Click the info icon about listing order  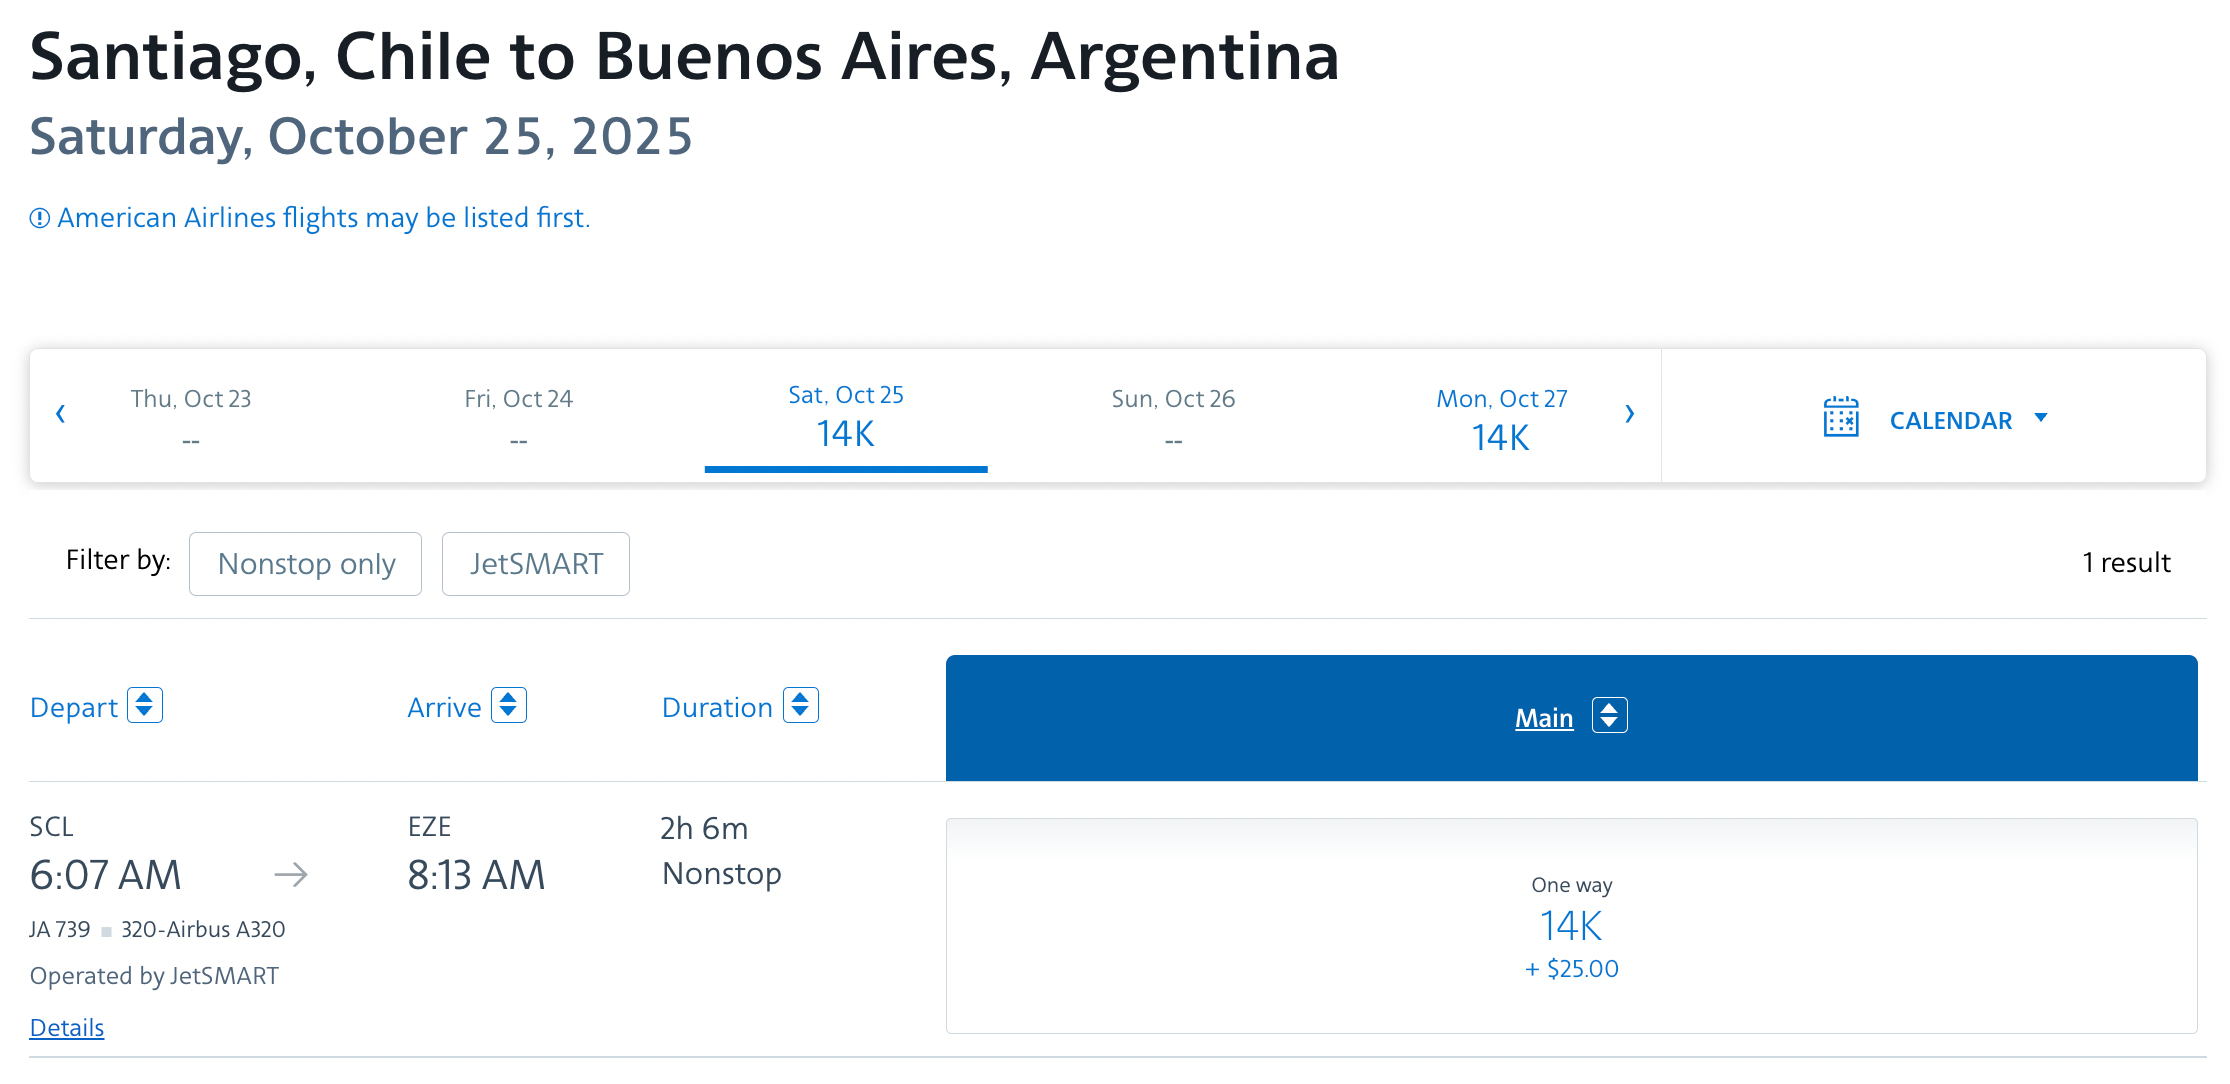pyautogui.click(x=38, y=217)
